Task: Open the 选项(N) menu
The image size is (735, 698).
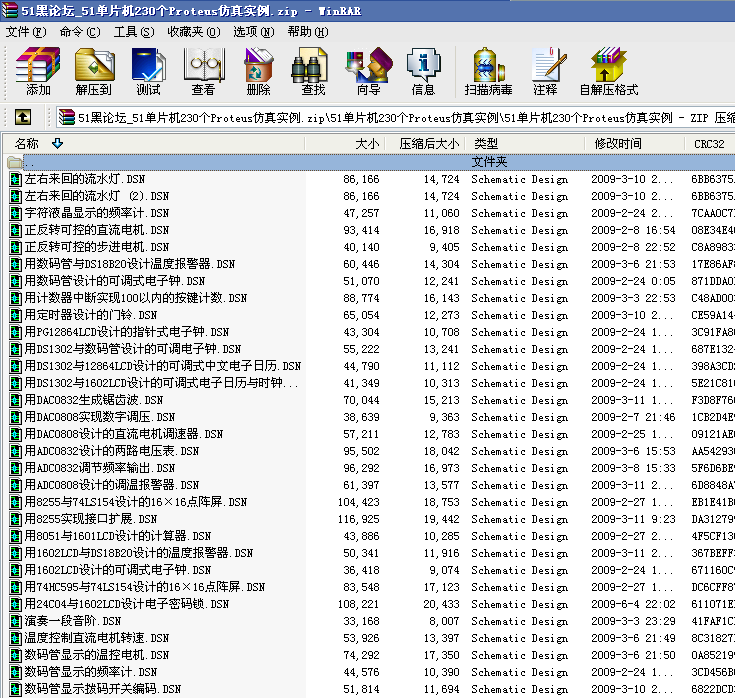Action: click(x=254, y=32)
